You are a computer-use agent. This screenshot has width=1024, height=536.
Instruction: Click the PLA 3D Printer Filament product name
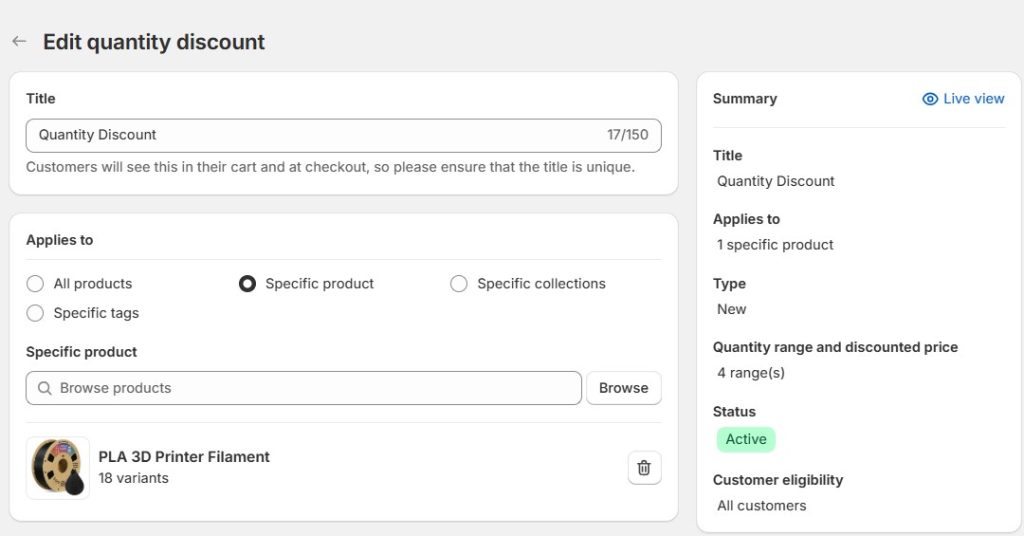pos(184,457)
